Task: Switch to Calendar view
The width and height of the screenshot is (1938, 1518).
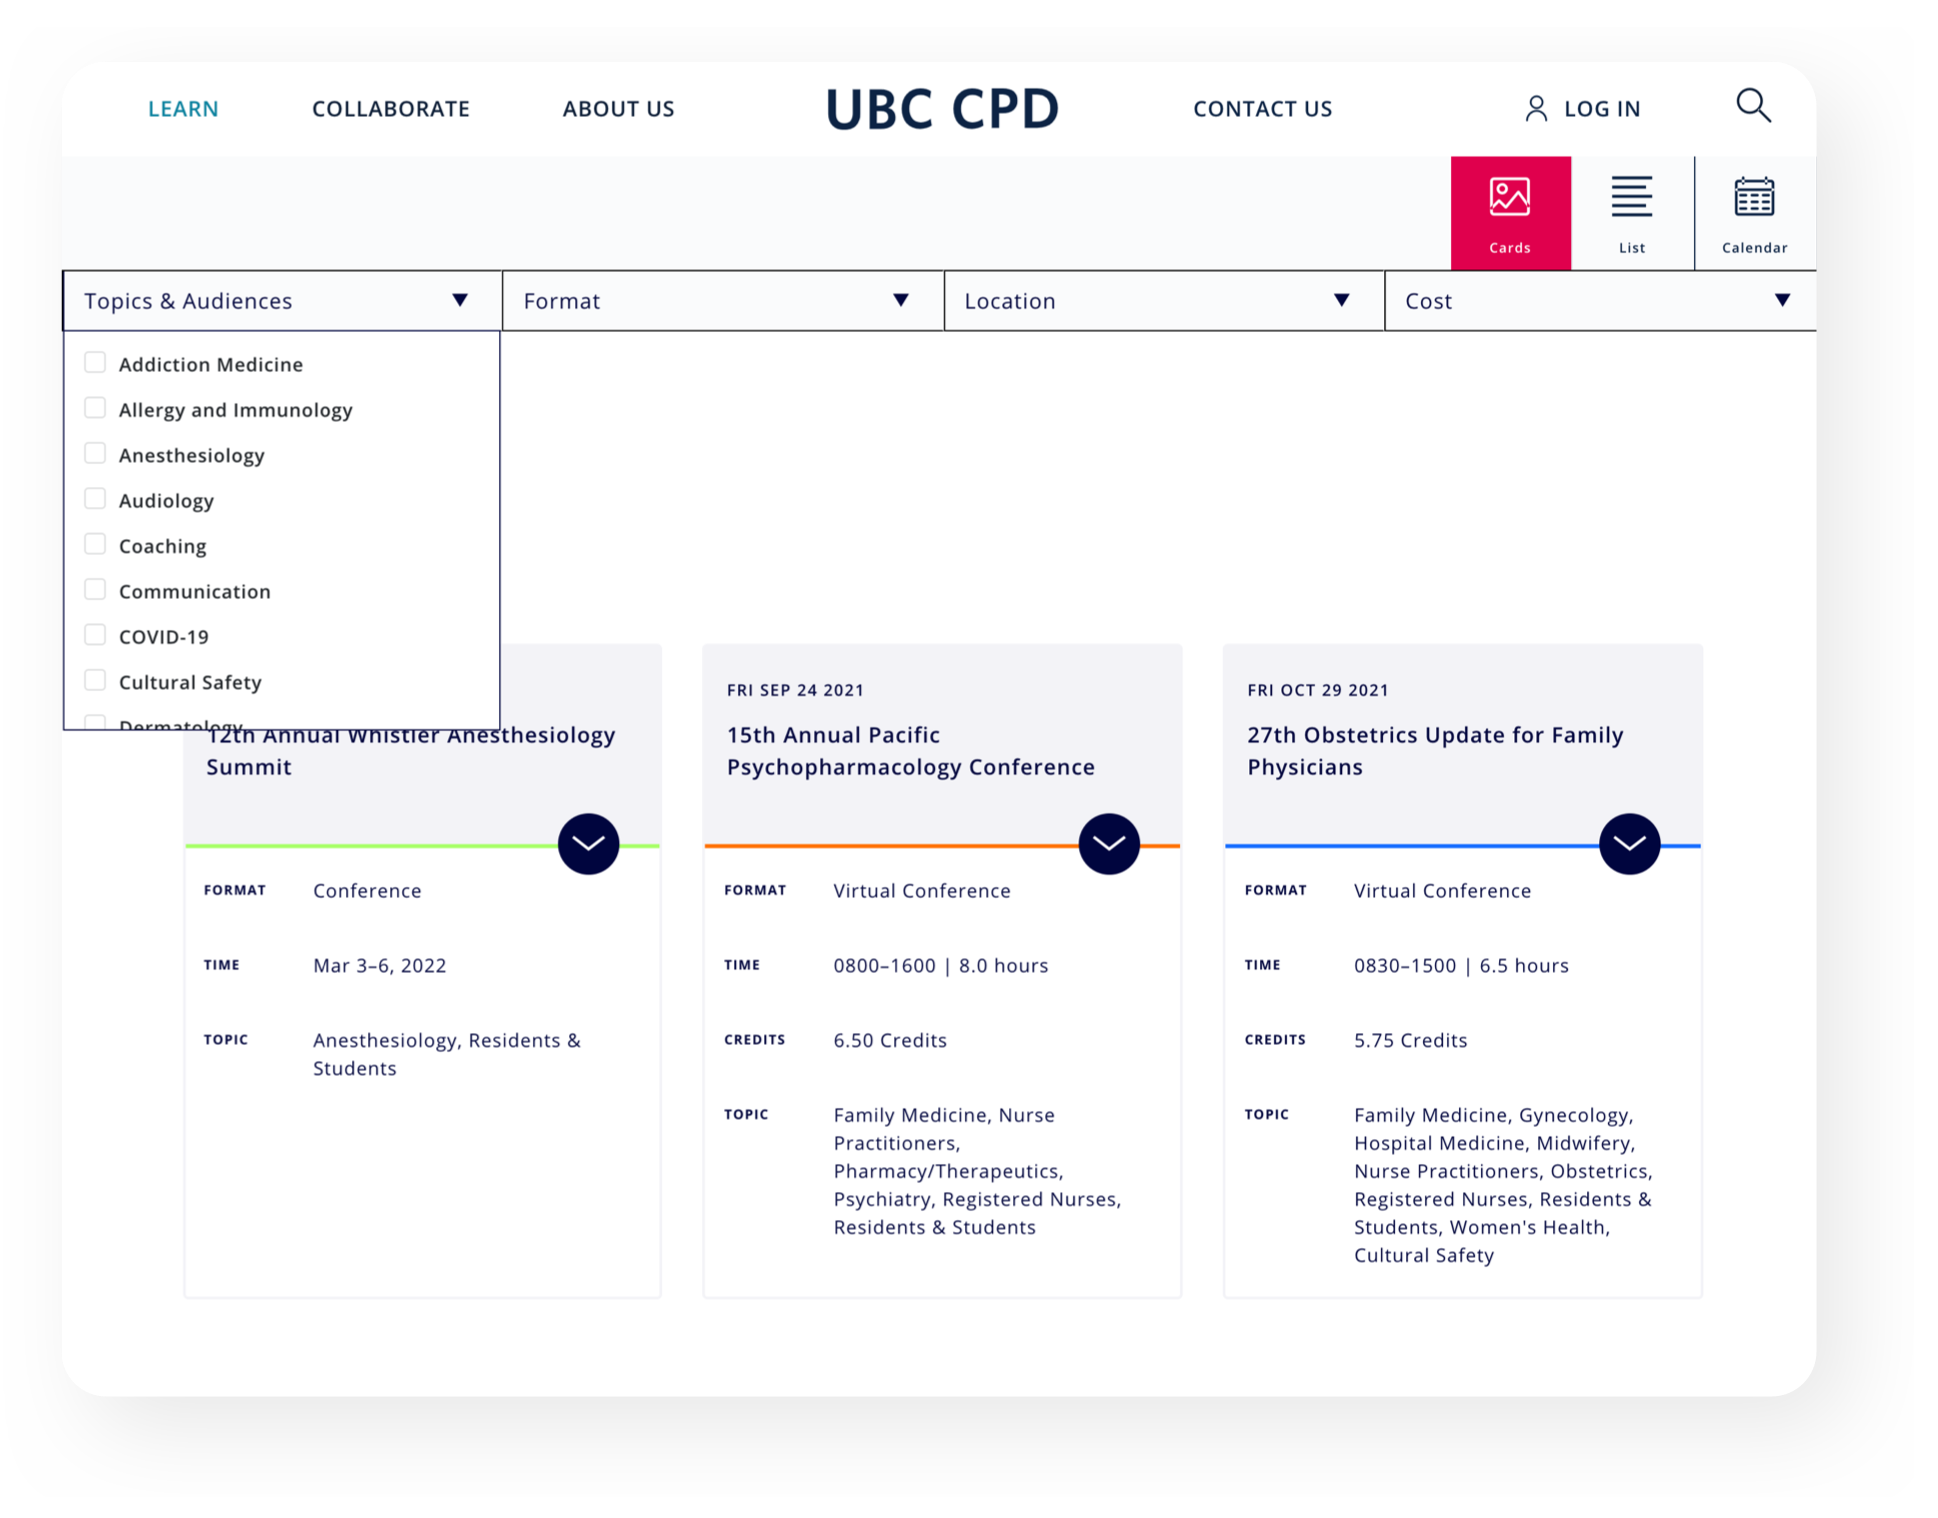Action: 1754,213
